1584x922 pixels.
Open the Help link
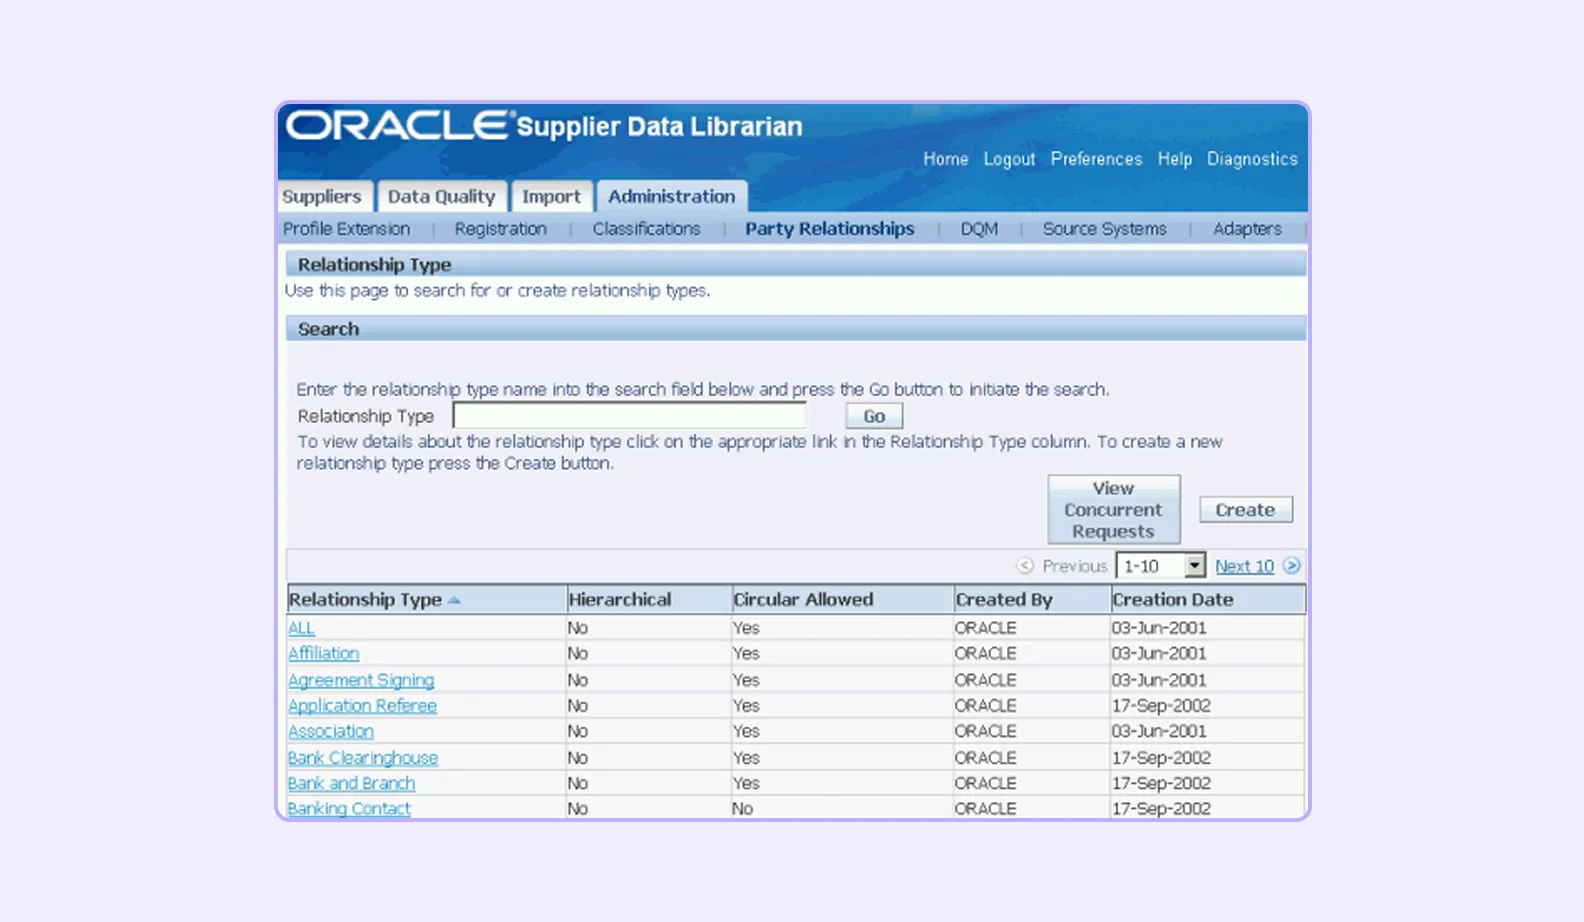point(1175,159)
